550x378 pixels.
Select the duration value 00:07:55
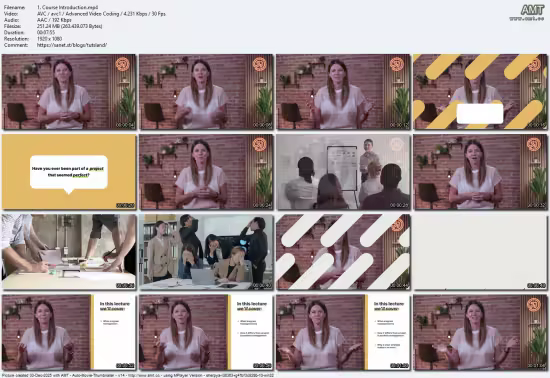pos(46,33)
